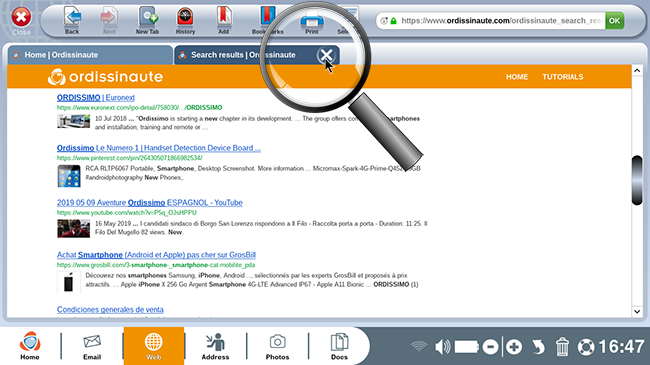Click the scrollbar down arrow
This screenshot has height=365, width=650.
point(637,311)
